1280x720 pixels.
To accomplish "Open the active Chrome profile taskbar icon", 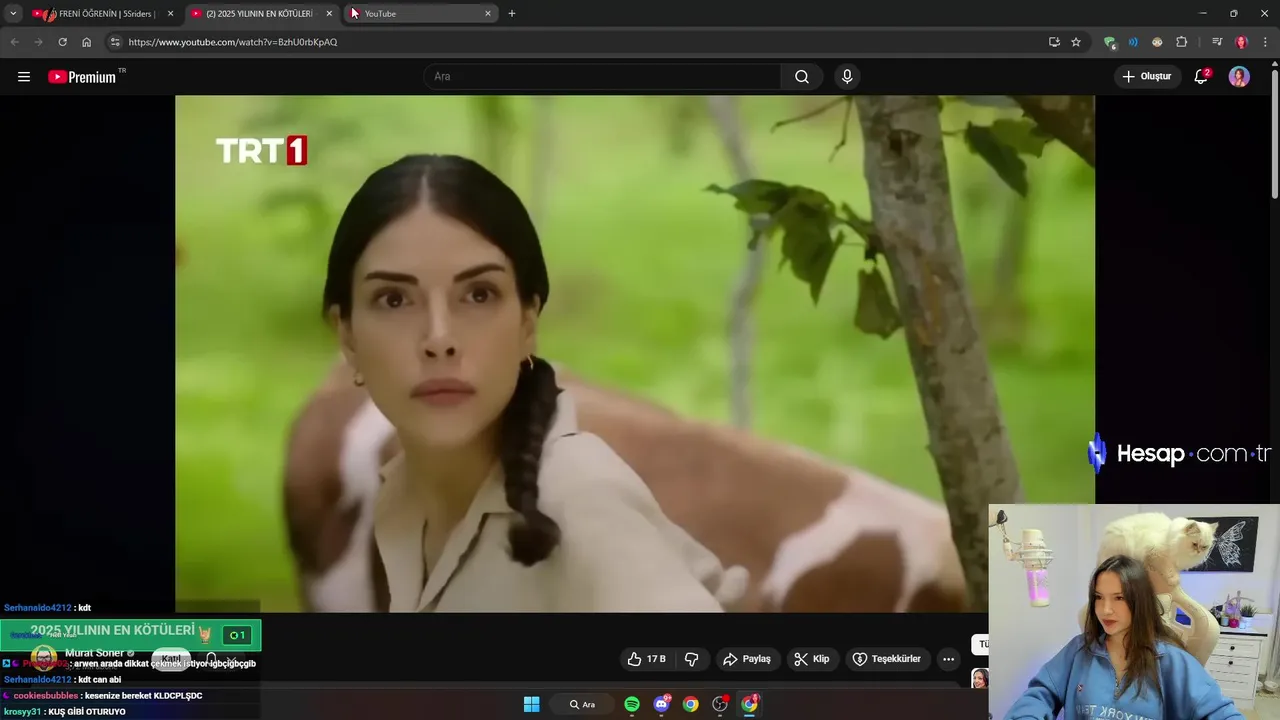I will coord(749,704).
